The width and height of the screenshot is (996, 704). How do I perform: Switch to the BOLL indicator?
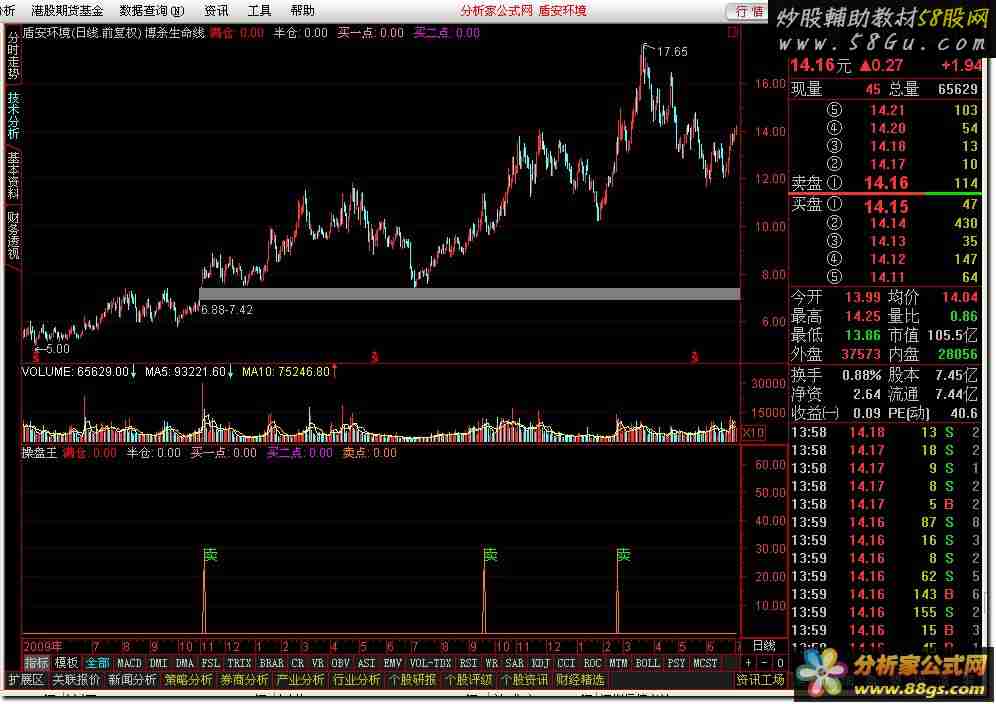647,662
